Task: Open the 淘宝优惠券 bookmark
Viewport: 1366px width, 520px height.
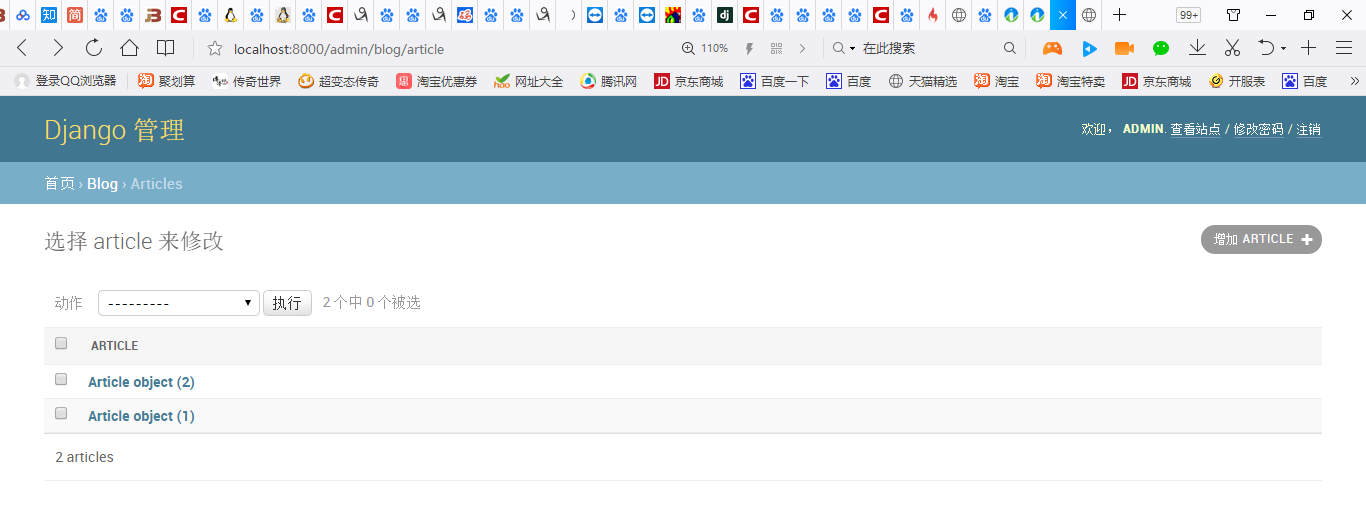Action: (436, 81)
